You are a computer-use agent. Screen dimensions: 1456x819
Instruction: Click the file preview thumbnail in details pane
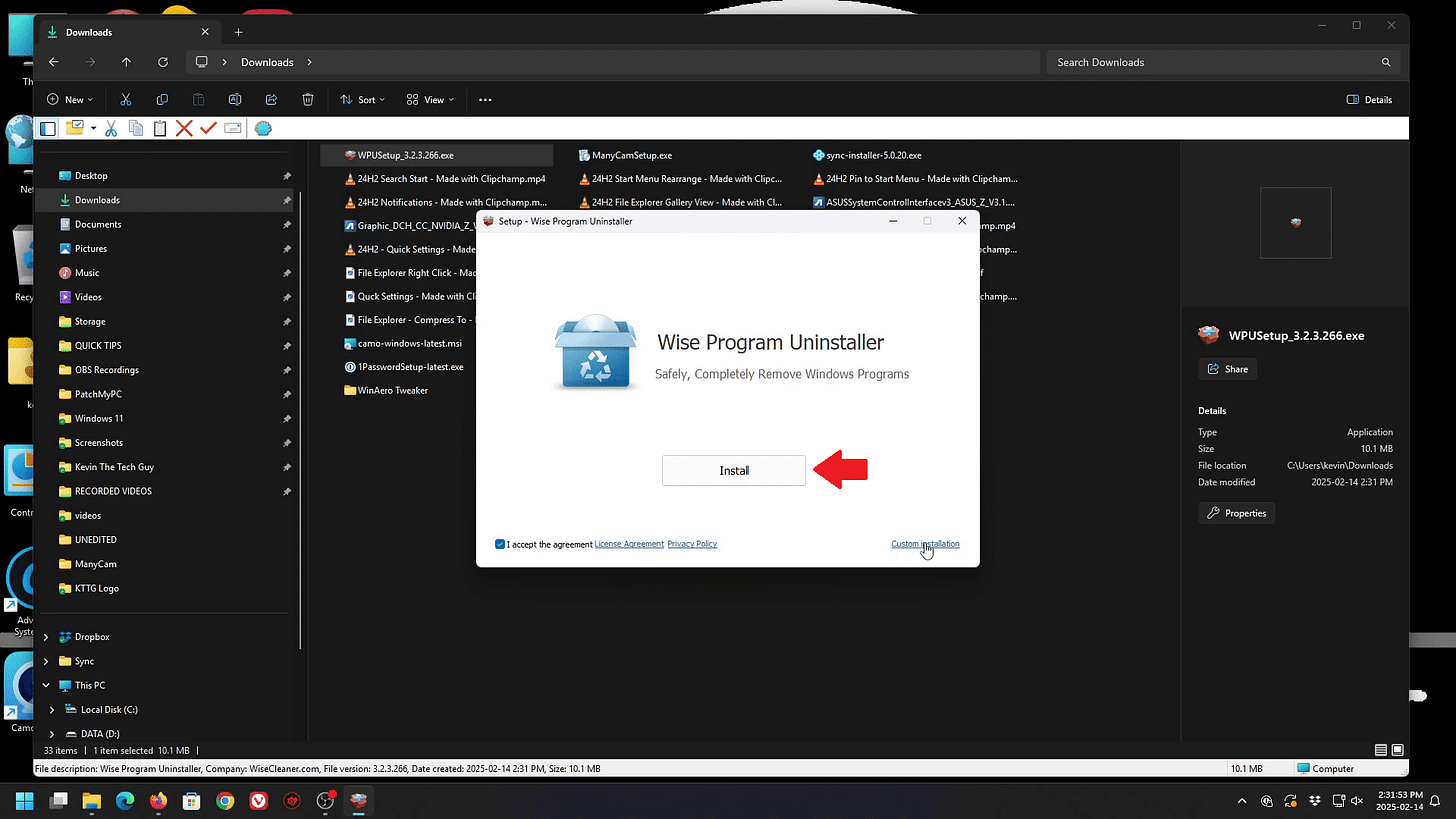click(x=1296, y=222)
